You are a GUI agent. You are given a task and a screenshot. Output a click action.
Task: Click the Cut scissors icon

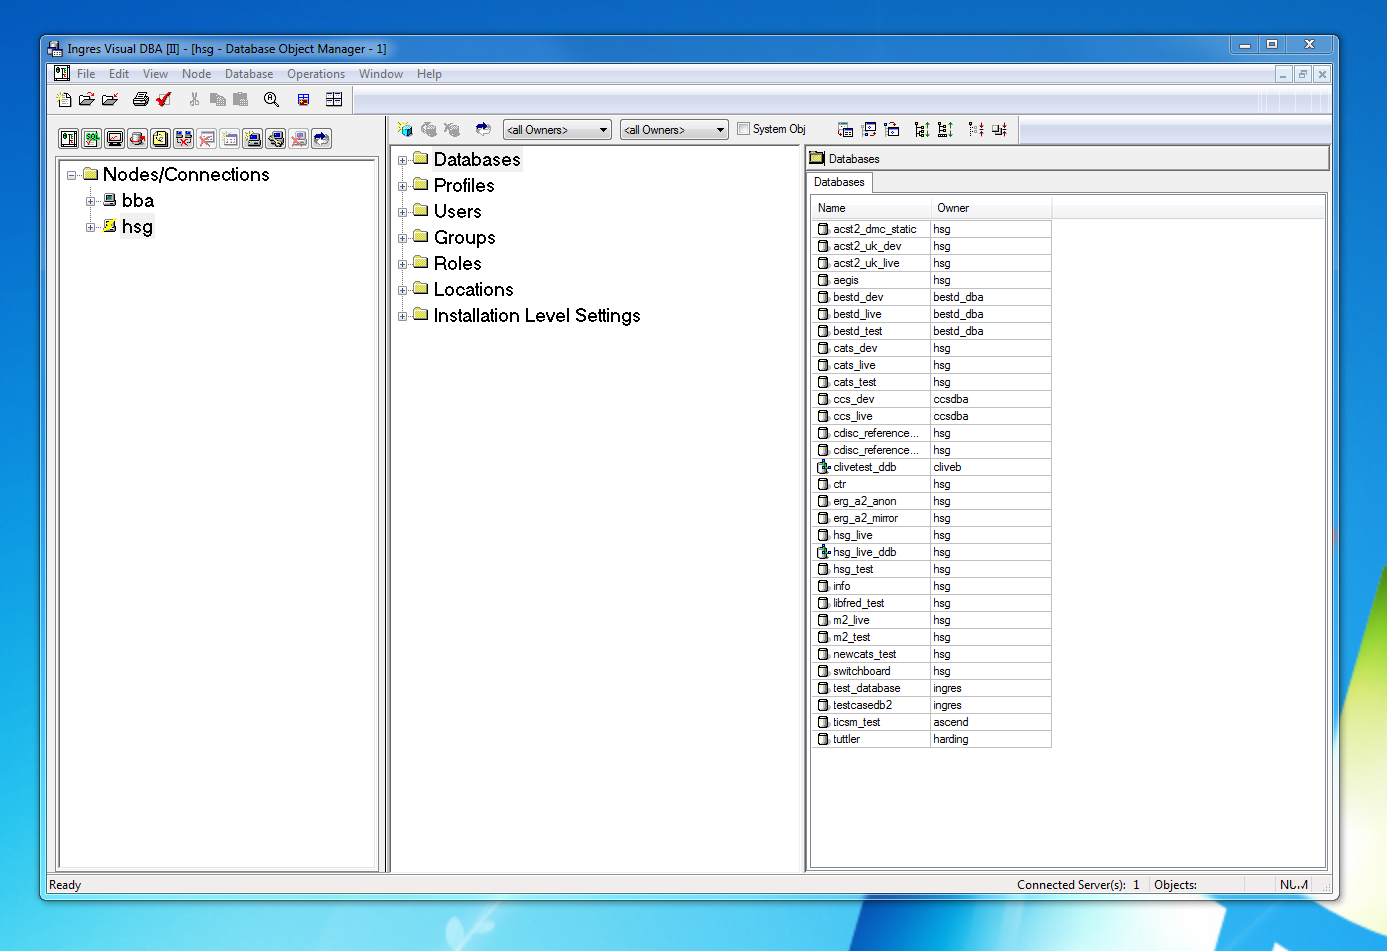[x=194, y=99]
